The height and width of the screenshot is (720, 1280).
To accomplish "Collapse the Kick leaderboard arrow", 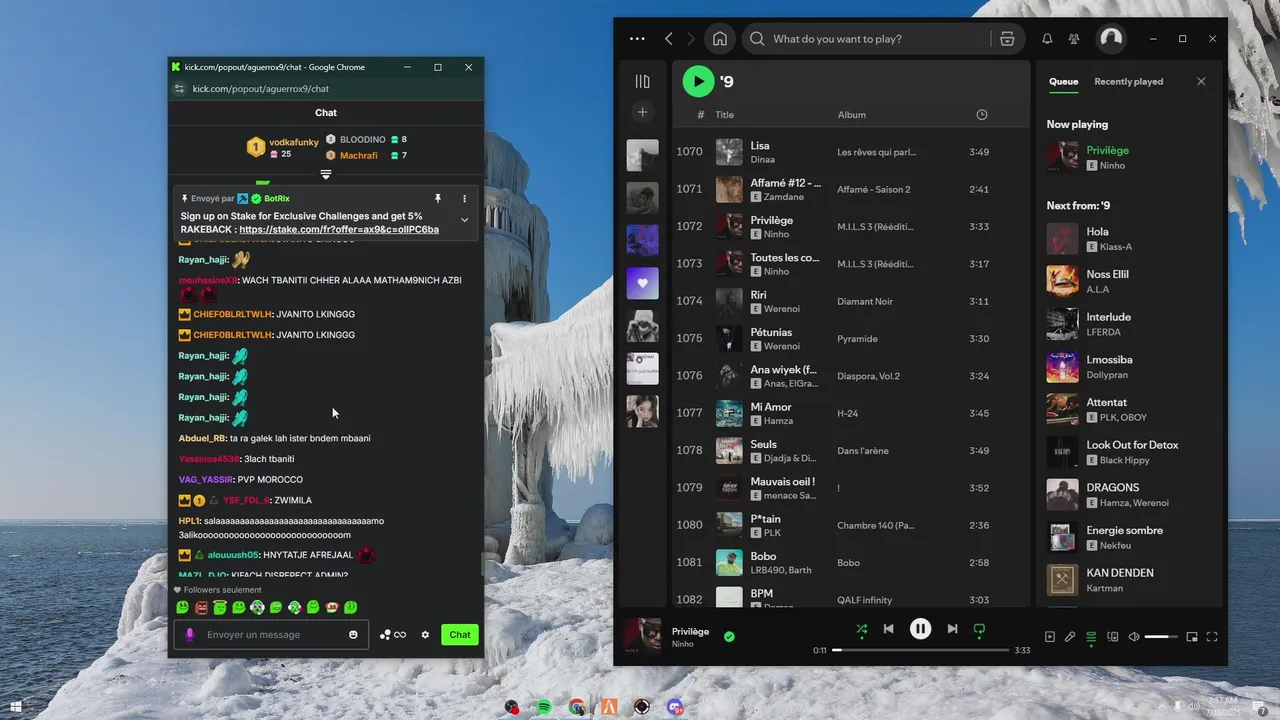I will point(325,174).
